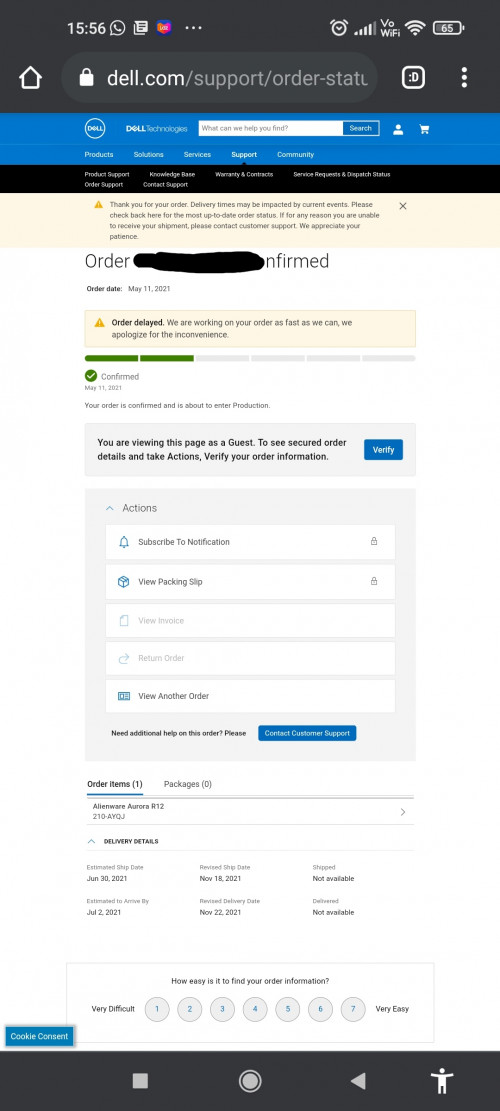Click the Dell logo
The width and height of the screenshot is (500, 1111).
point(96,128)
